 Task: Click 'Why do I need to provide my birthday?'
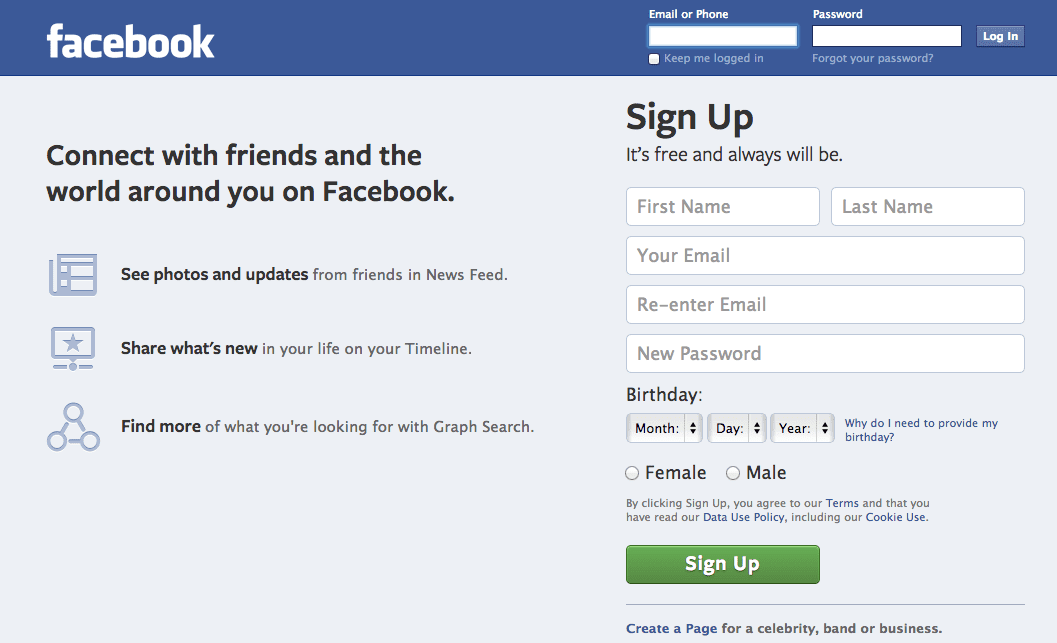[x=921, y=430]
